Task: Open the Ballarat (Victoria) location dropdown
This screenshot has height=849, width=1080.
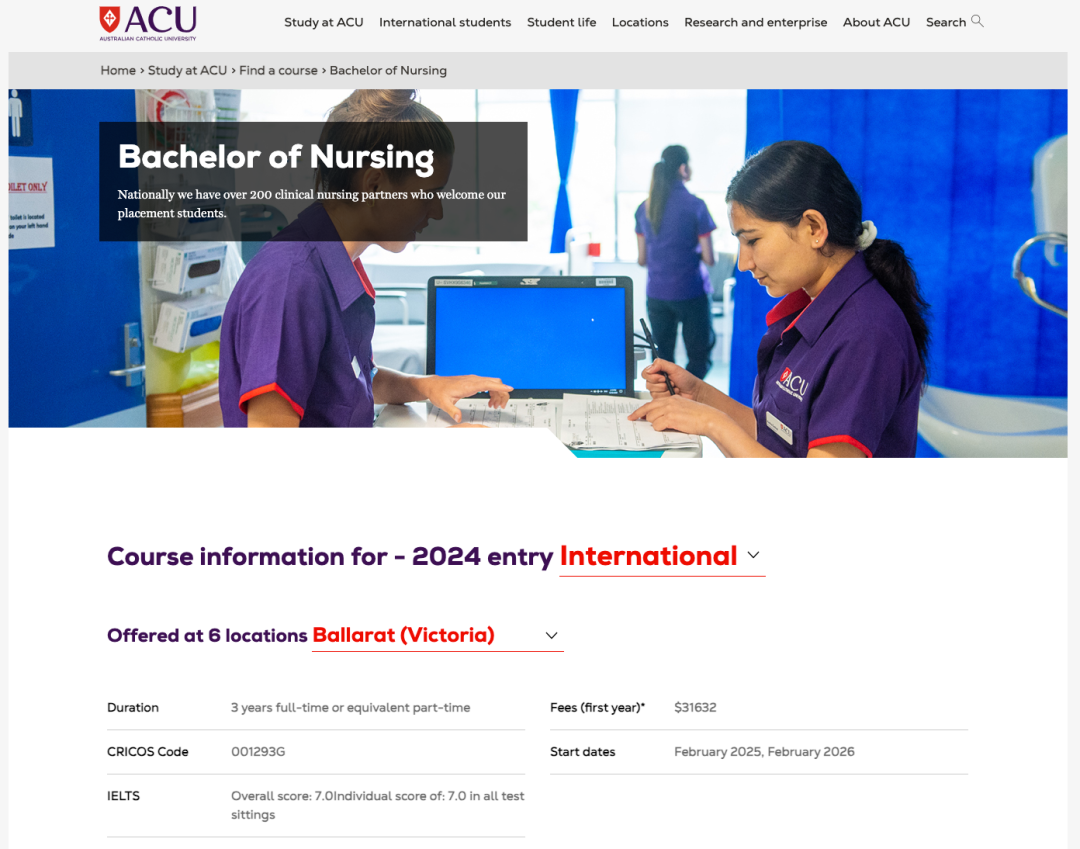Action: [x=437, y=635]
